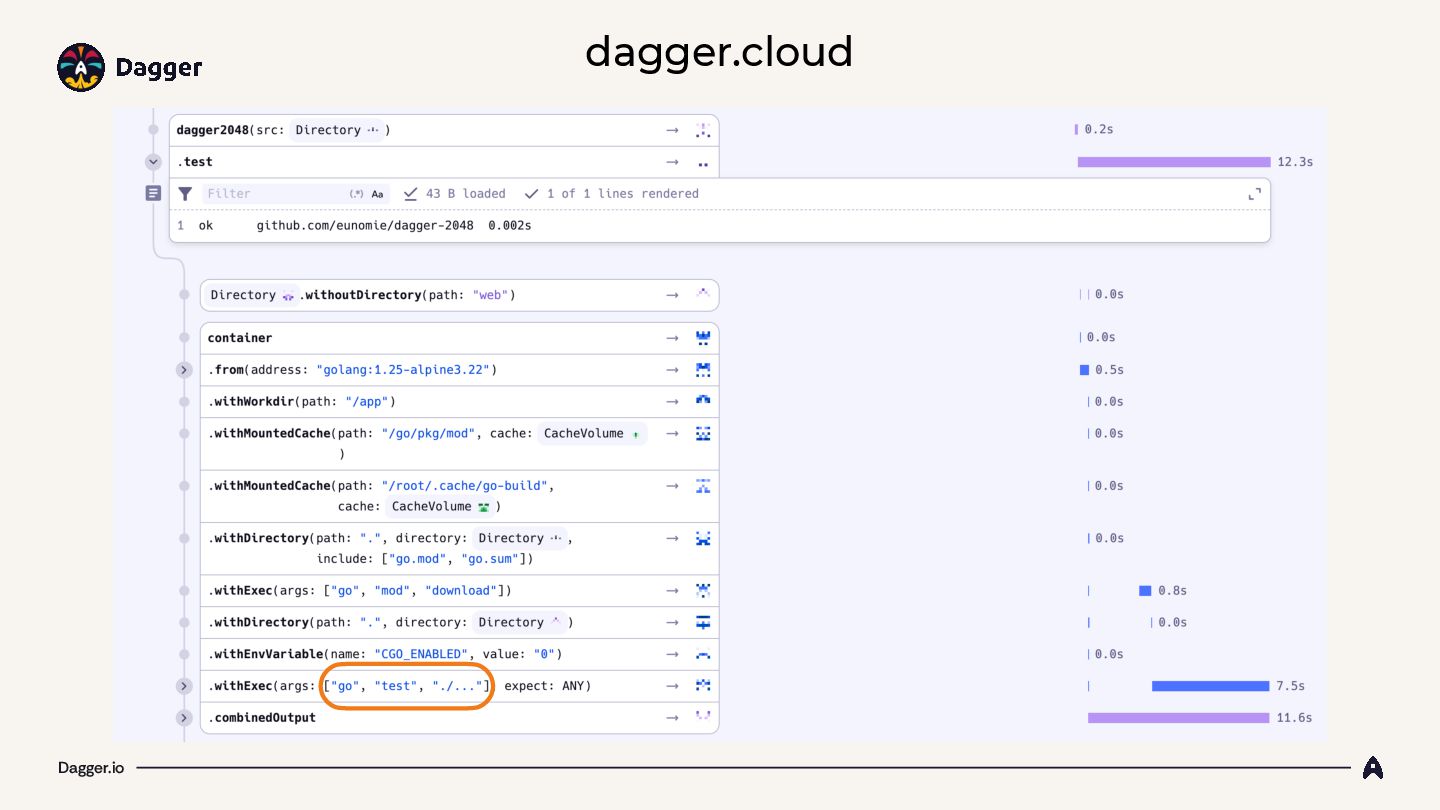Click the 12.3s .test duration bar

click(1174, 162)
